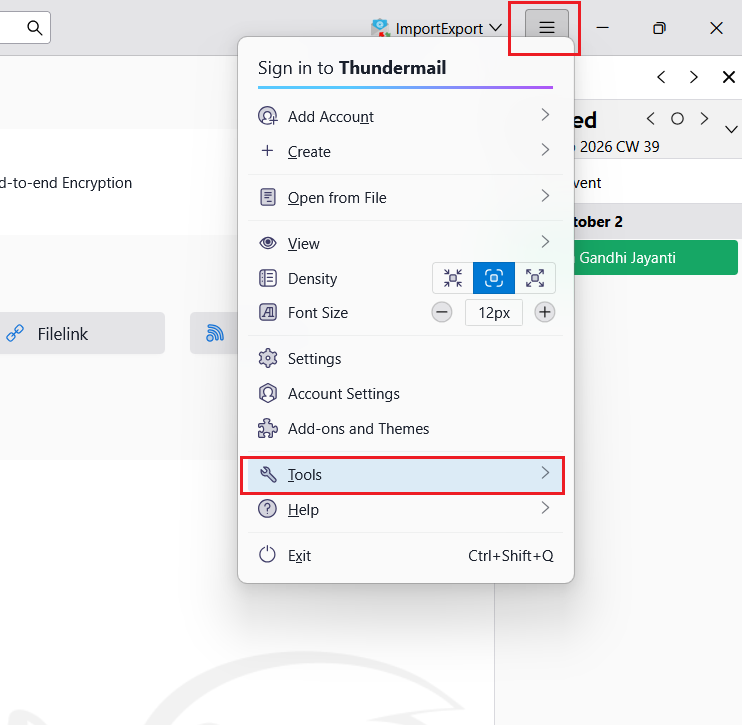Click the End-to-end Encryption text
The height and width of the screenshot is (725, 742).
(x=66, y=183)
